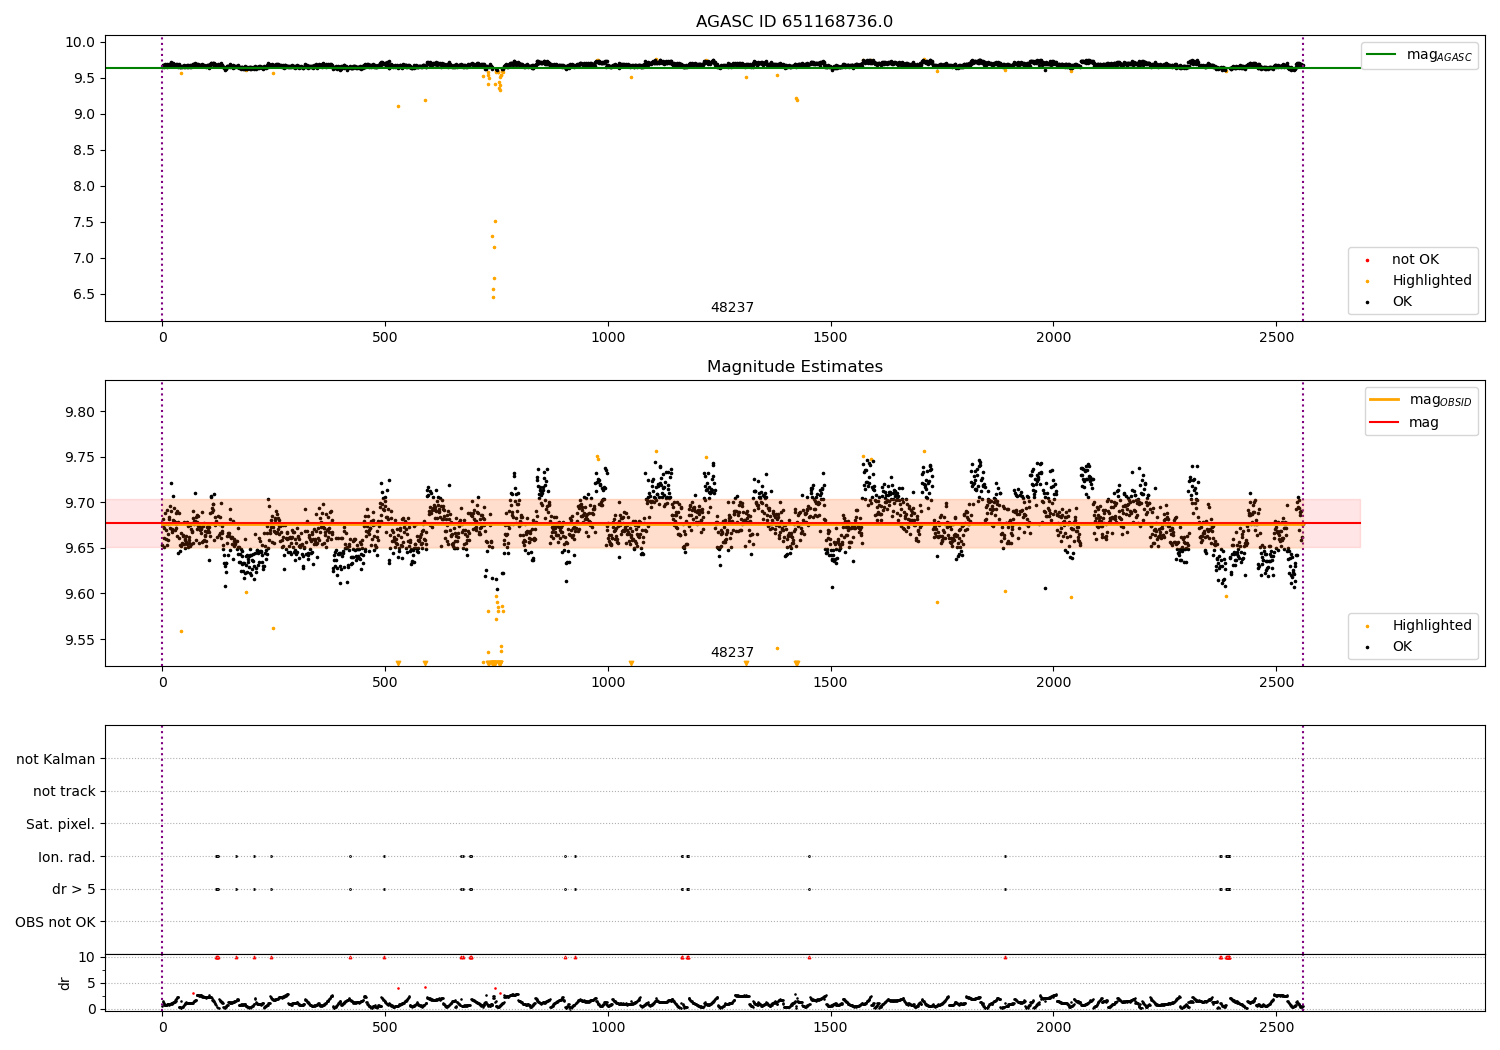Click the 'Magnitude Estimates' subplot title
The height and width of the screenshot is (1050, 1500).
tap(795, 367)
